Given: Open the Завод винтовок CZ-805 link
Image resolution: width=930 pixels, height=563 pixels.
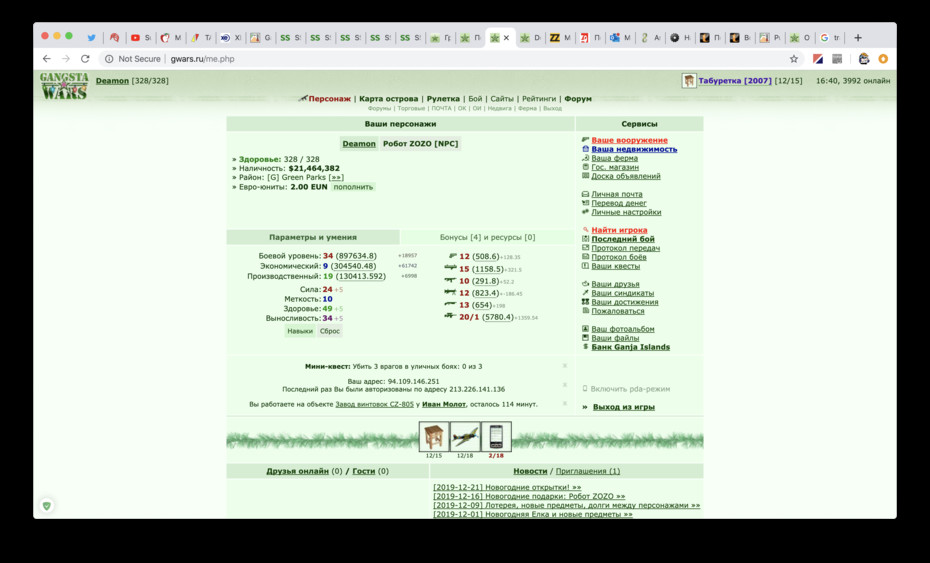Looking at the screenshot, I should (374, 404).
